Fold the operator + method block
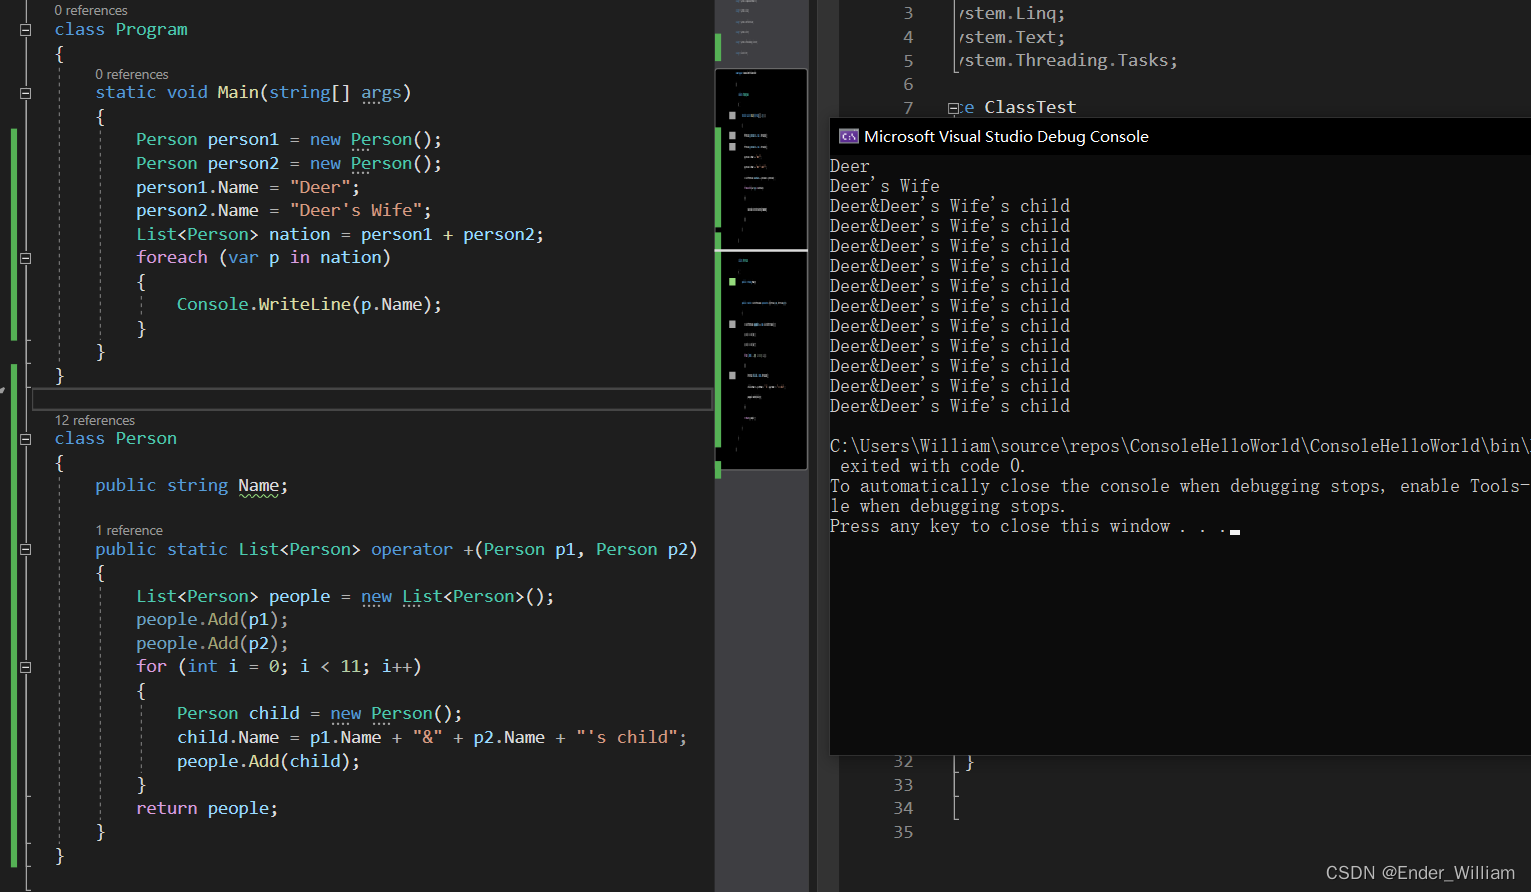The height and width of the screenshot is (892, 1531). (26, 549)
